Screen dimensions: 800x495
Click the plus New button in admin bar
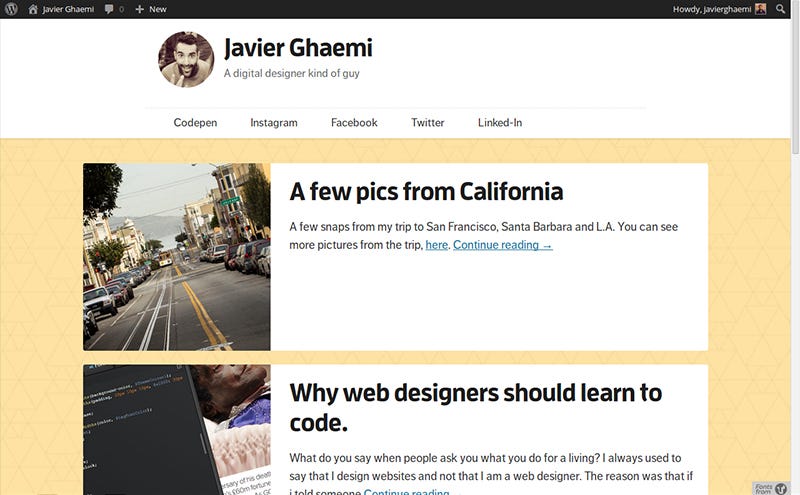[x=151, y=9]
